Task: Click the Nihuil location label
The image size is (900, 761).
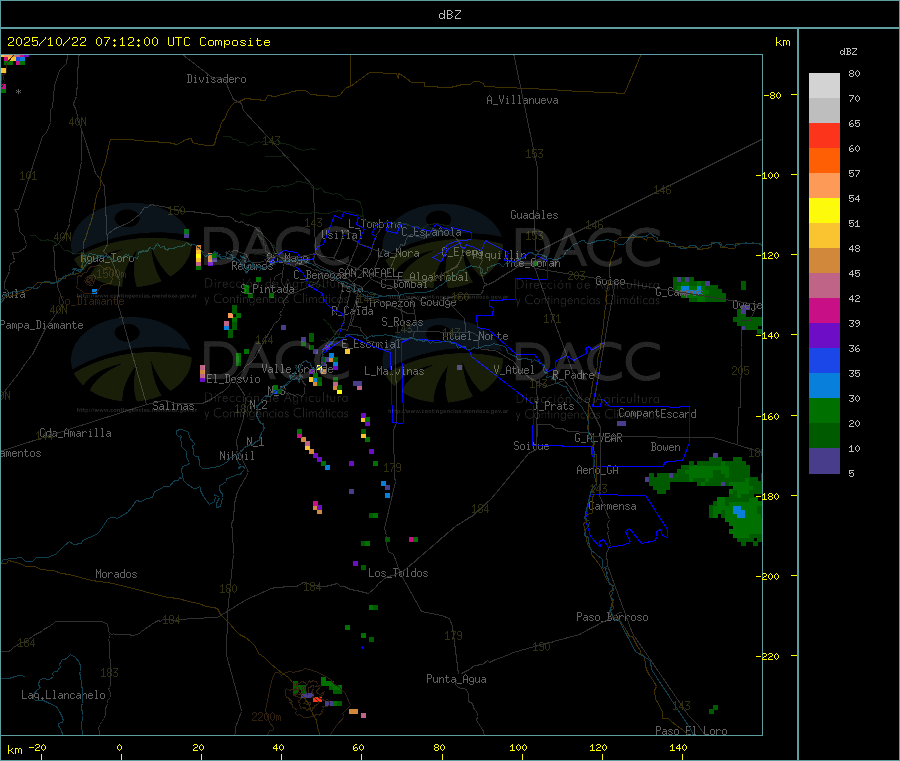Action: pyautogui.click(x=237, y=456)
